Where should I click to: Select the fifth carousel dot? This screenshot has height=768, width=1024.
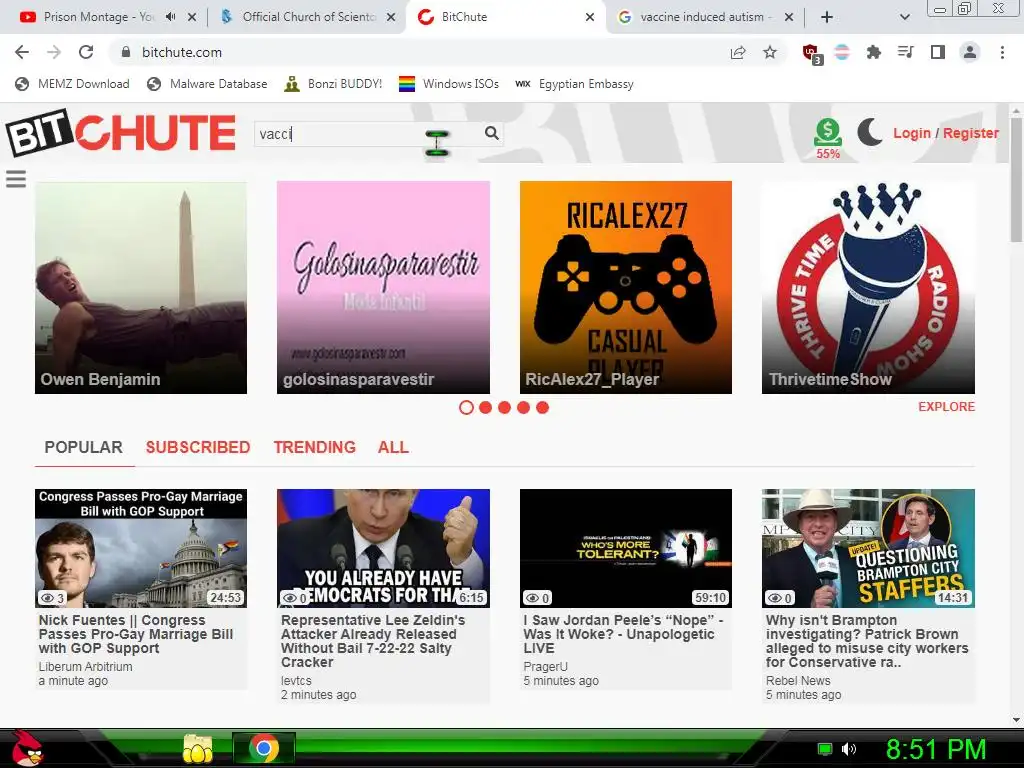coord(543,408)
